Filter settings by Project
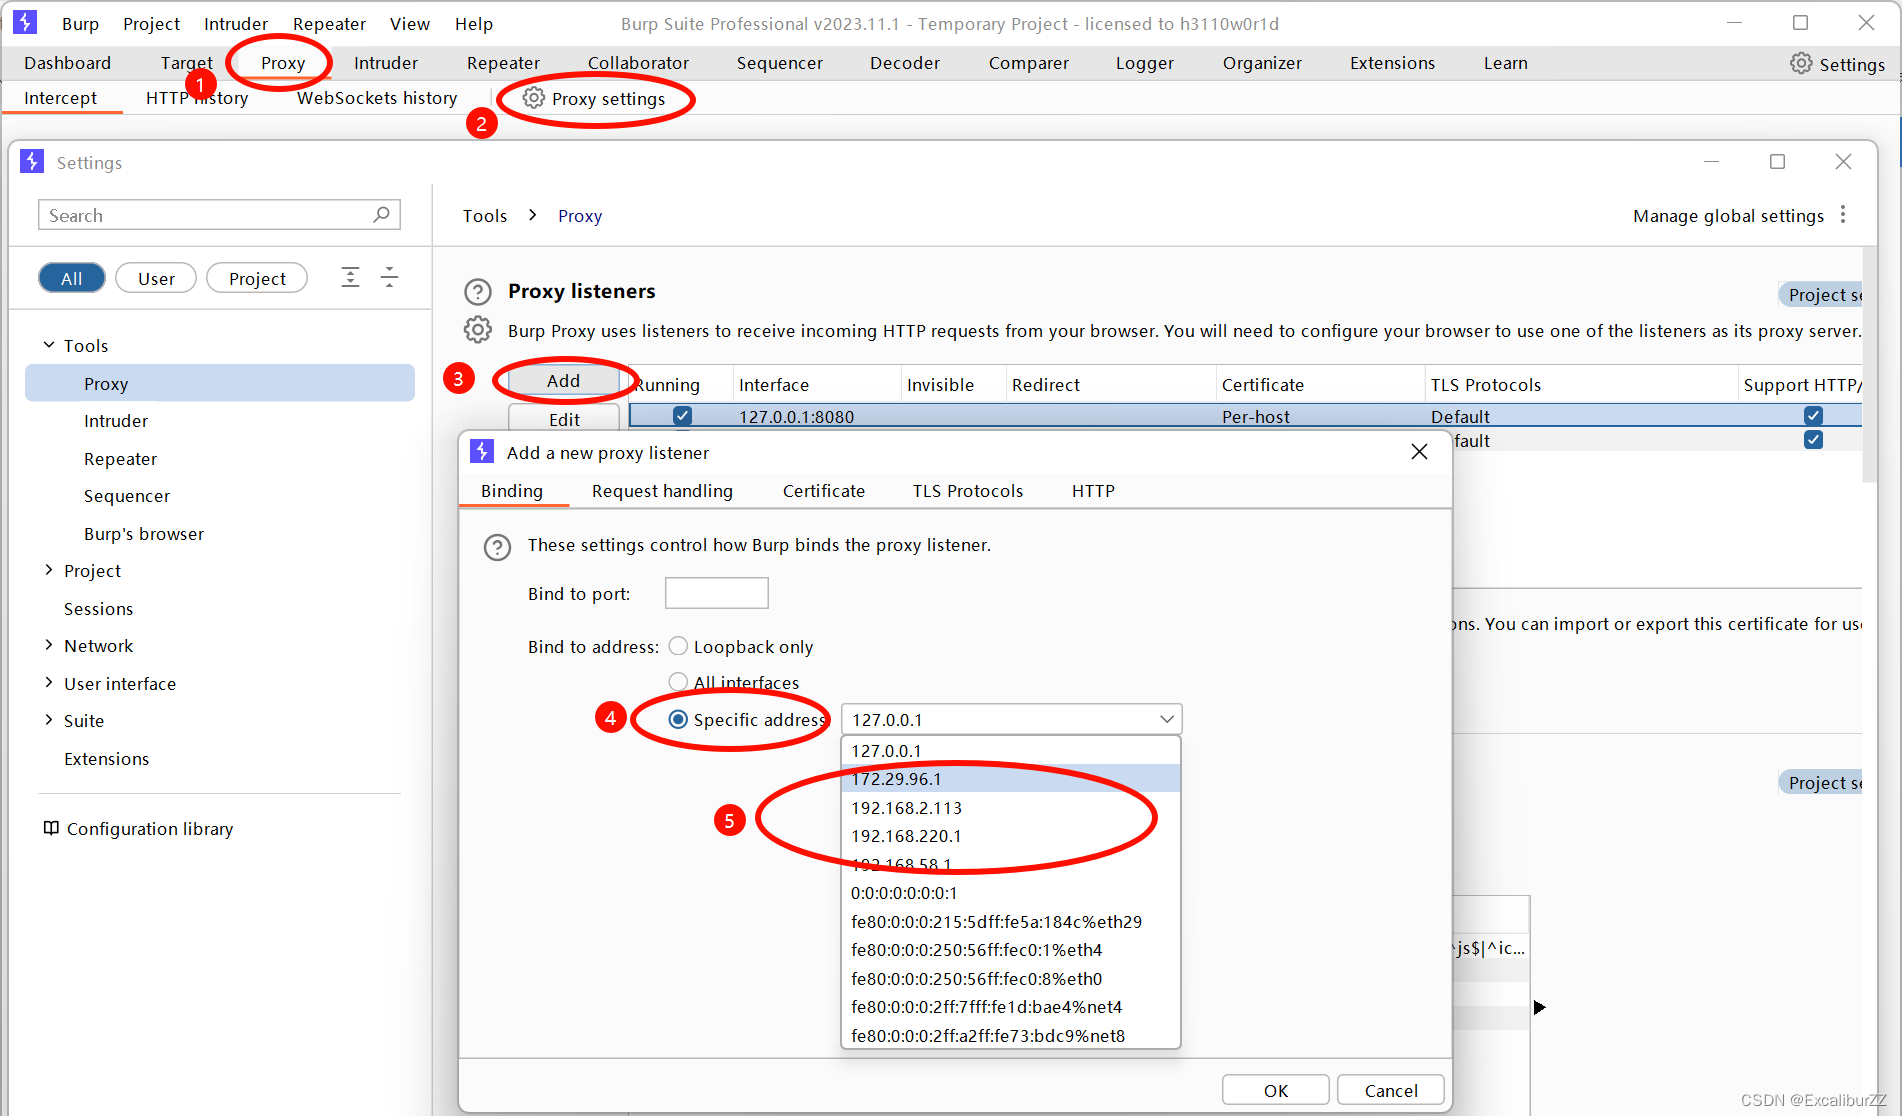 [x=257, y=278]
